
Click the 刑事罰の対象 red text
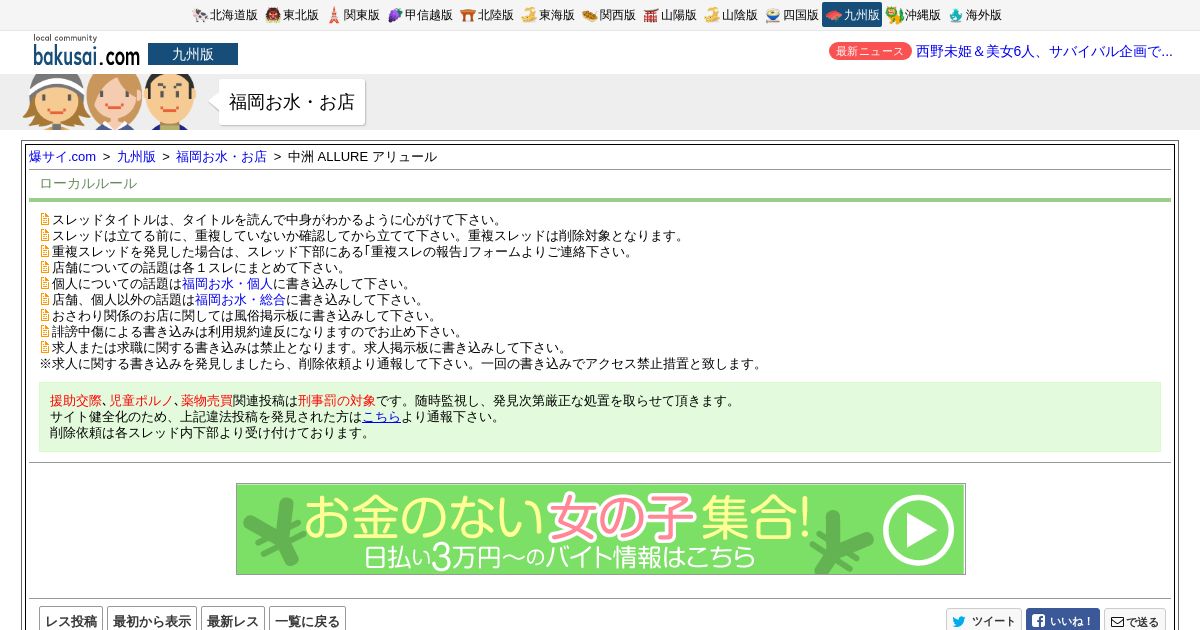click(337, 401)
